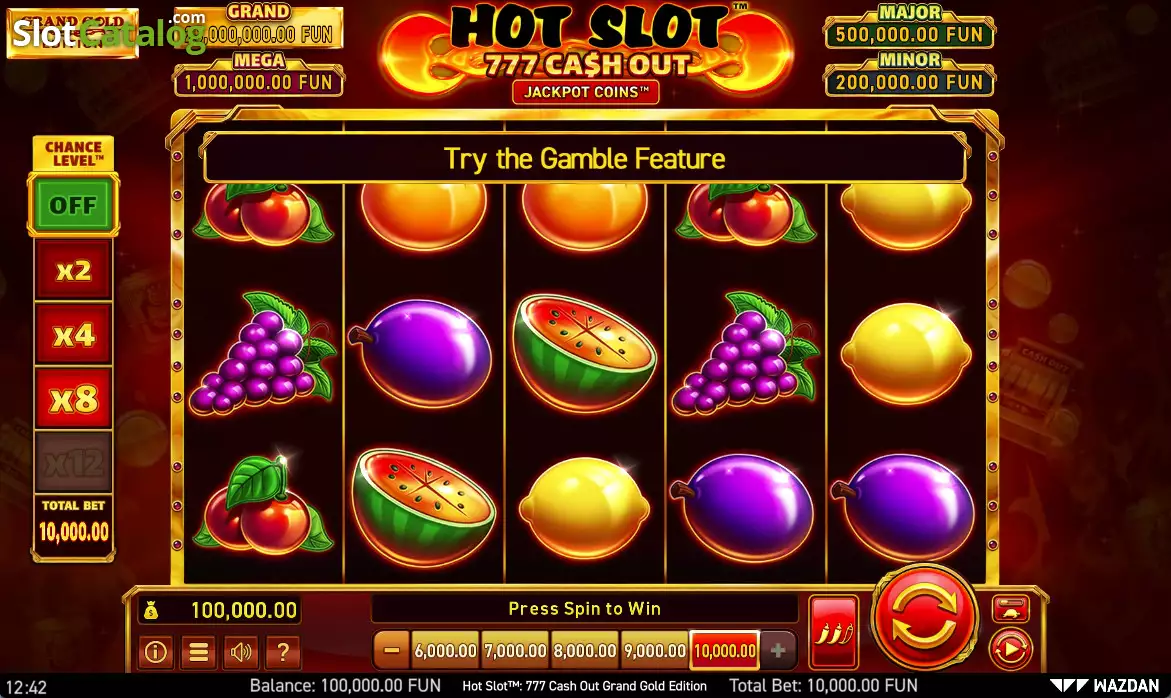
Task: Select the 6,000.00 bet option
Action: pyautogui.click(x=445, y=650)
